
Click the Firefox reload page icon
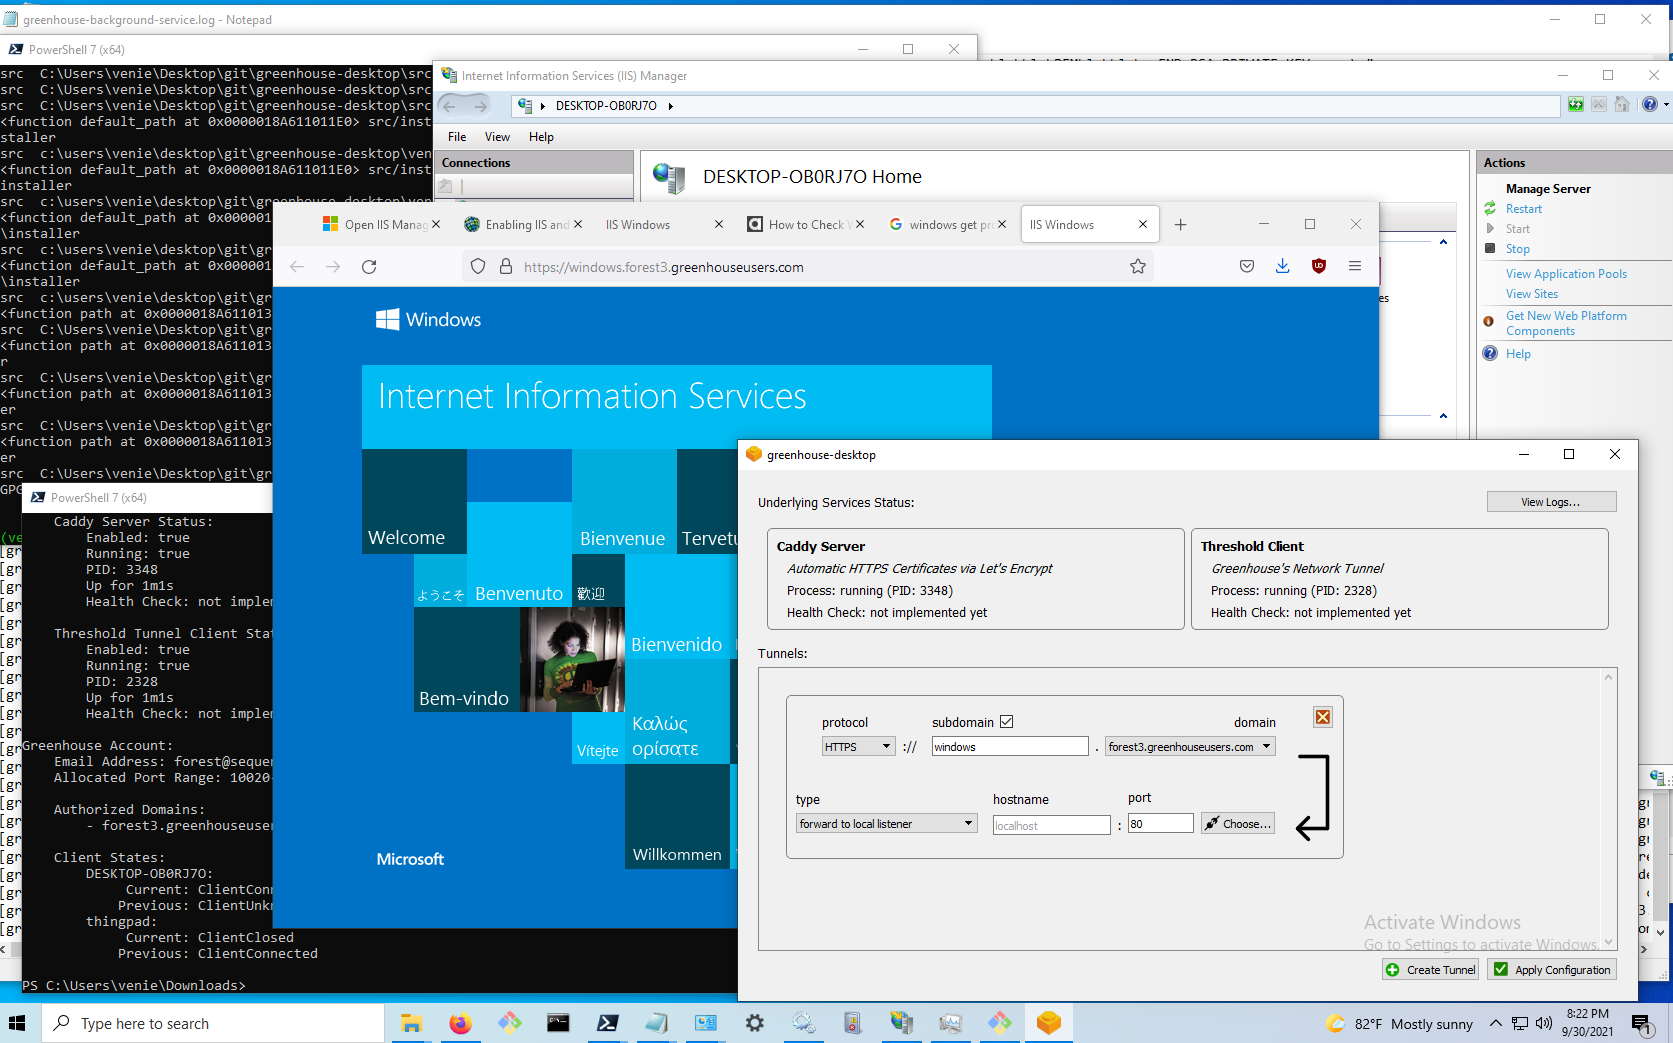369,267
